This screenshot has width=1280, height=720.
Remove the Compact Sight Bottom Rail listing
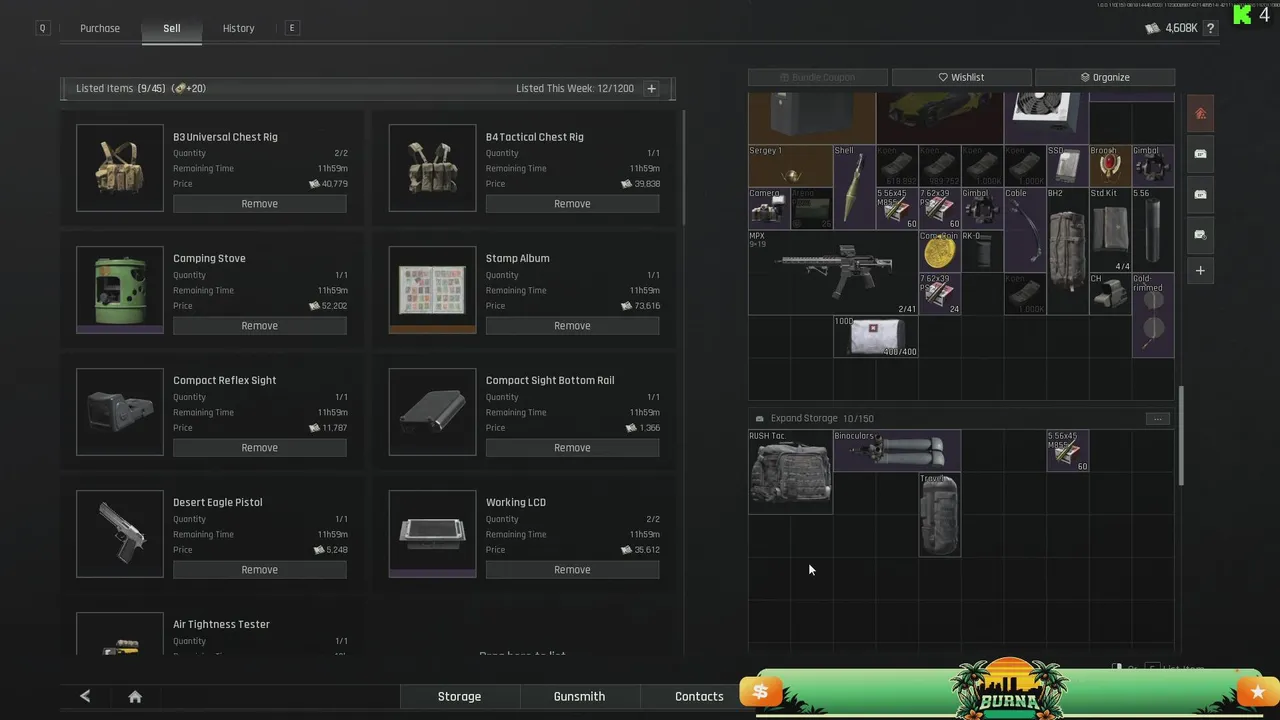(572, 448)
